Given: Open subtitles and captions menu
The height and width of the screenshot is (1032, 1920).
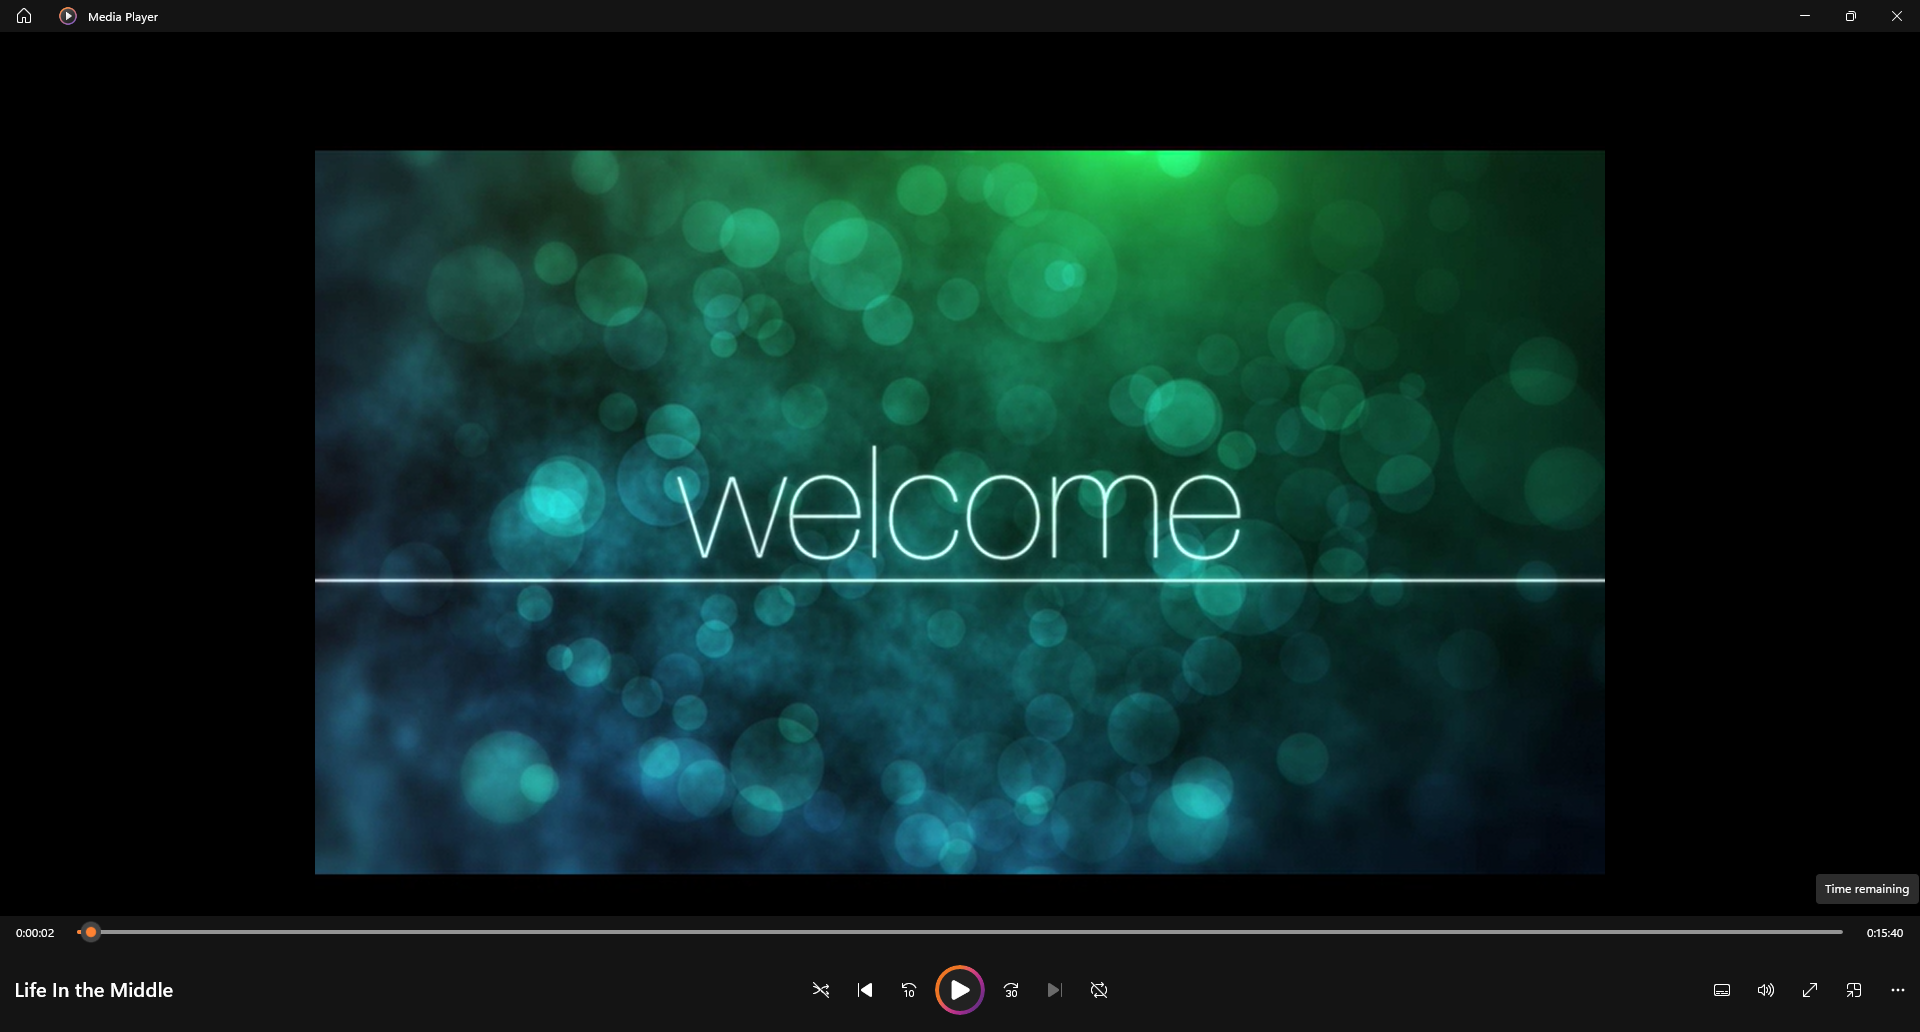Looking at the screenshot, I should click(x=1722, y=990).
